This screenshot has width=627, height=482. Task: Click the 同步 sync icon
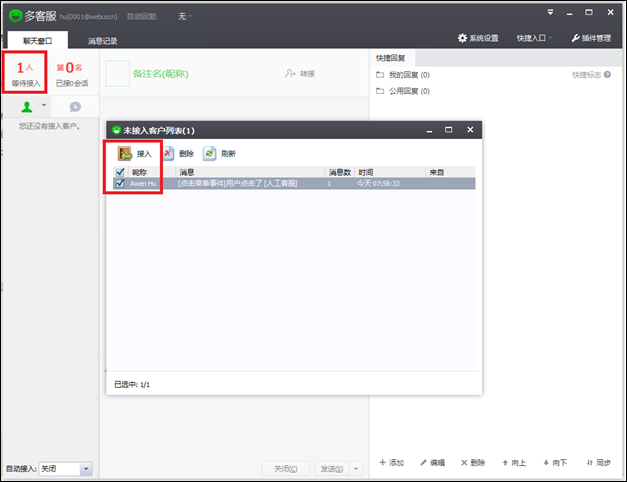click(x=589, y=463)
